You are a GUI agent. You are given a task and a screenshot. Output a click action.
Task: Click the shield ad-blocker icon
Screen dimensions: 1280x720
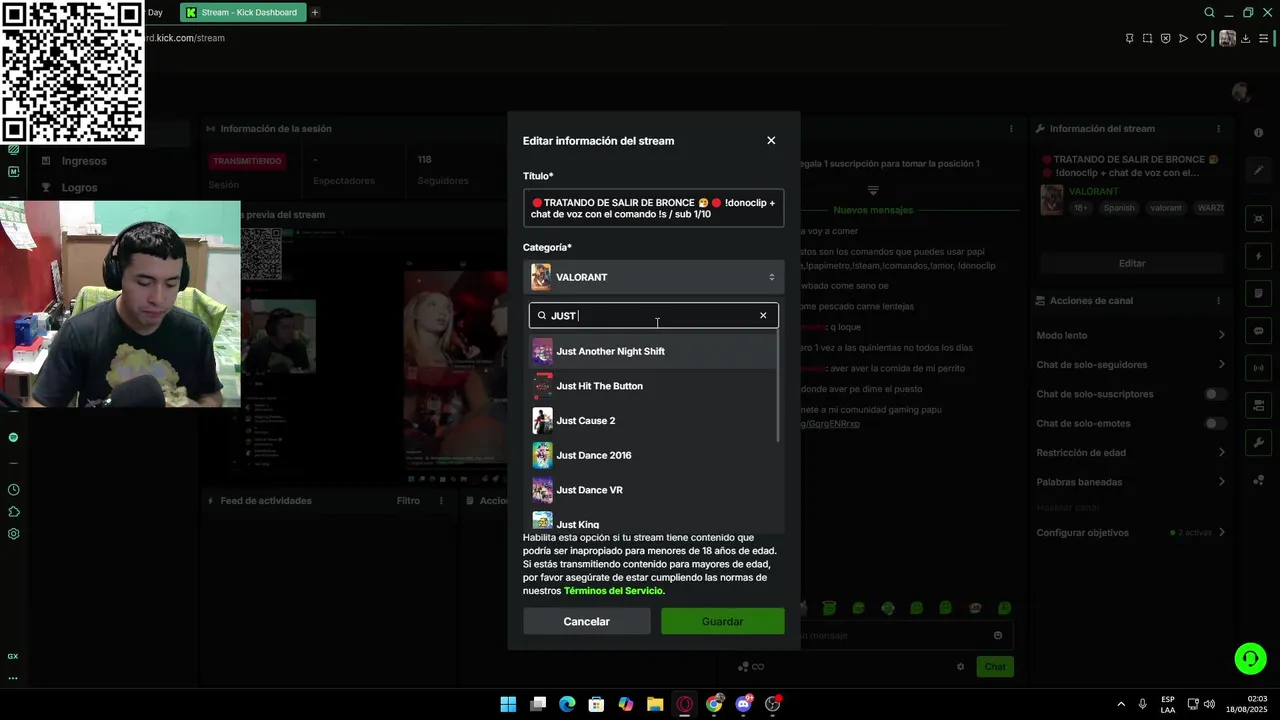point(1165,39)
